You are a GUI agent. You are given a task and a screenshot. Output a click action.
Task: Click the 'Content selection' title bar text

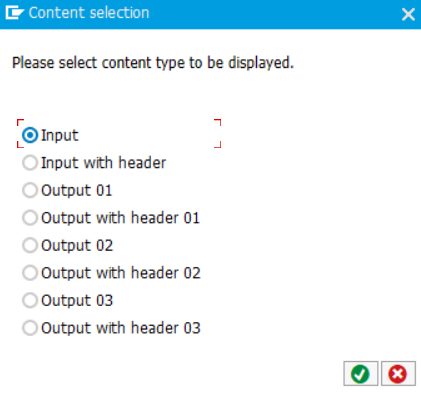point(89,13)
